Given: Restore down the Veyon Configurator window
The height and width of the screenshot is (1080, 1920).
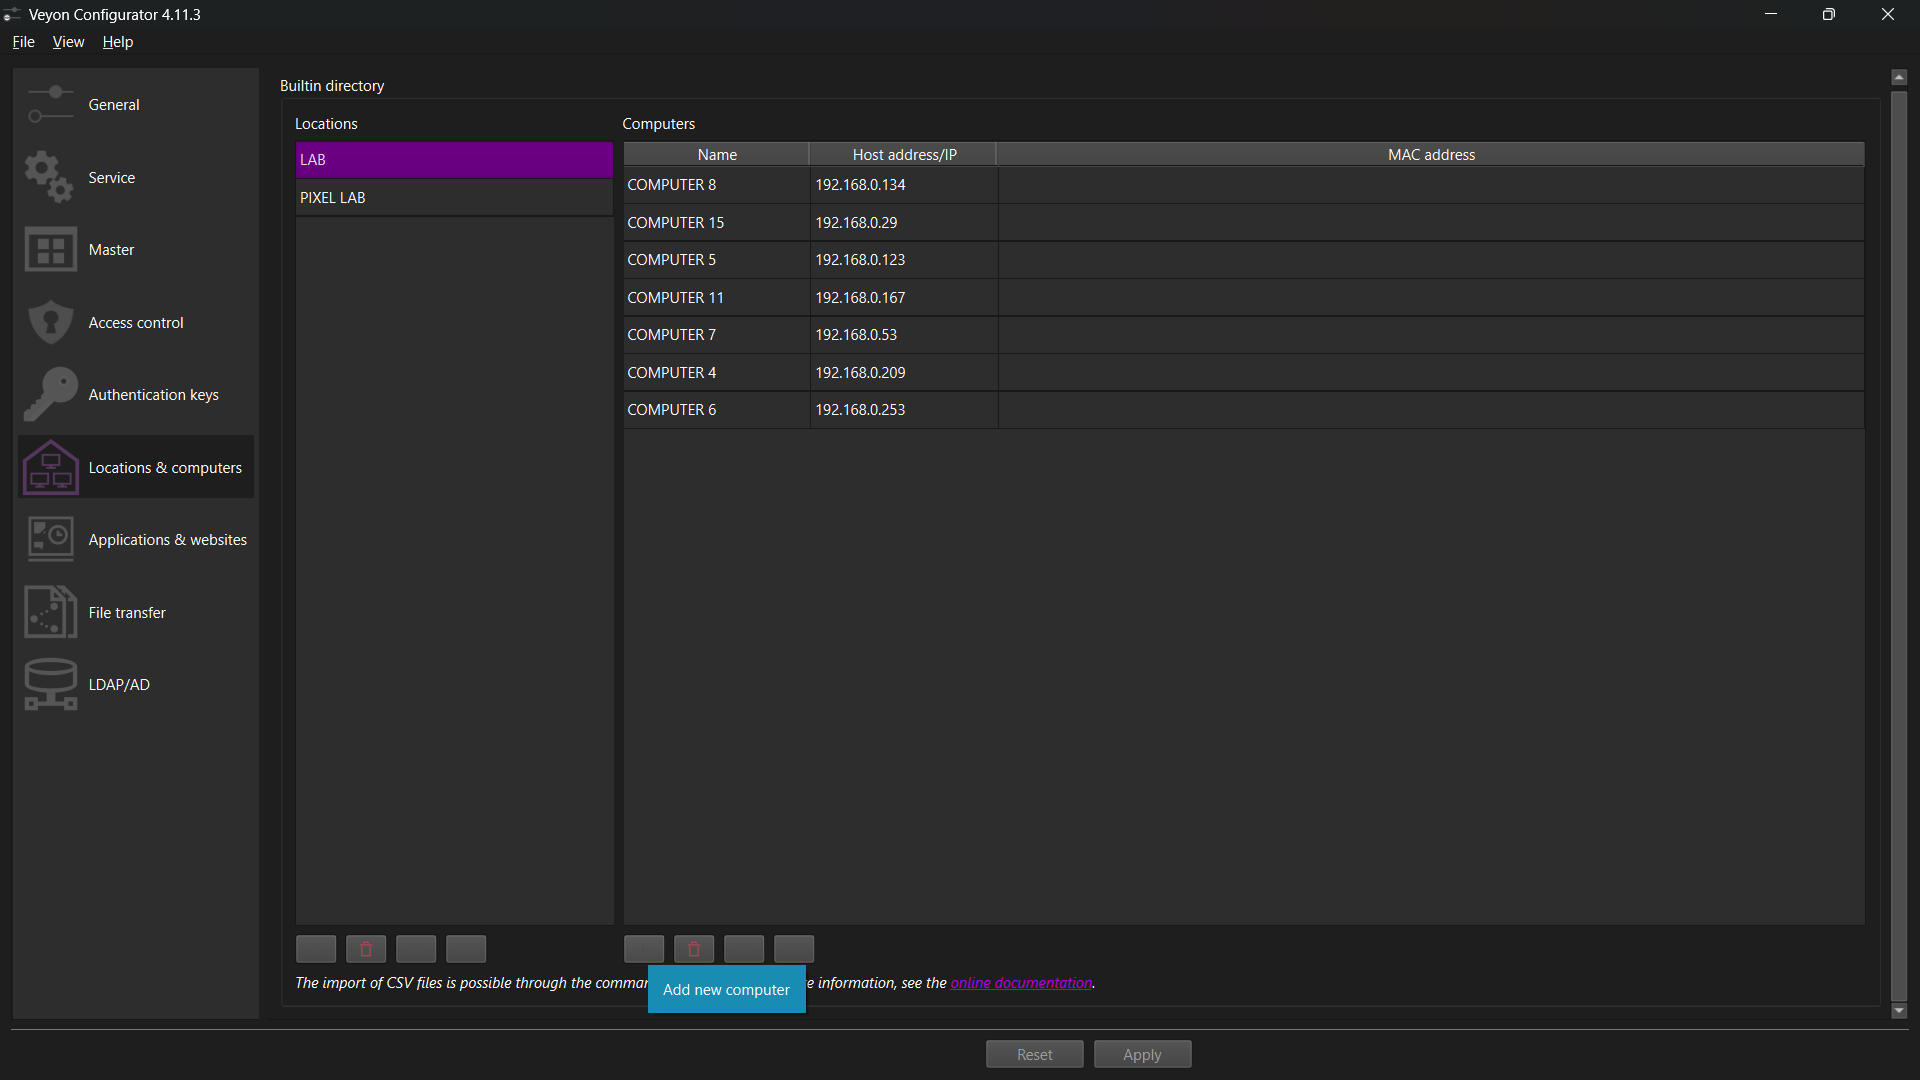Looking at the screenshot, I should pyautogui.click(x=1829, y=14).
